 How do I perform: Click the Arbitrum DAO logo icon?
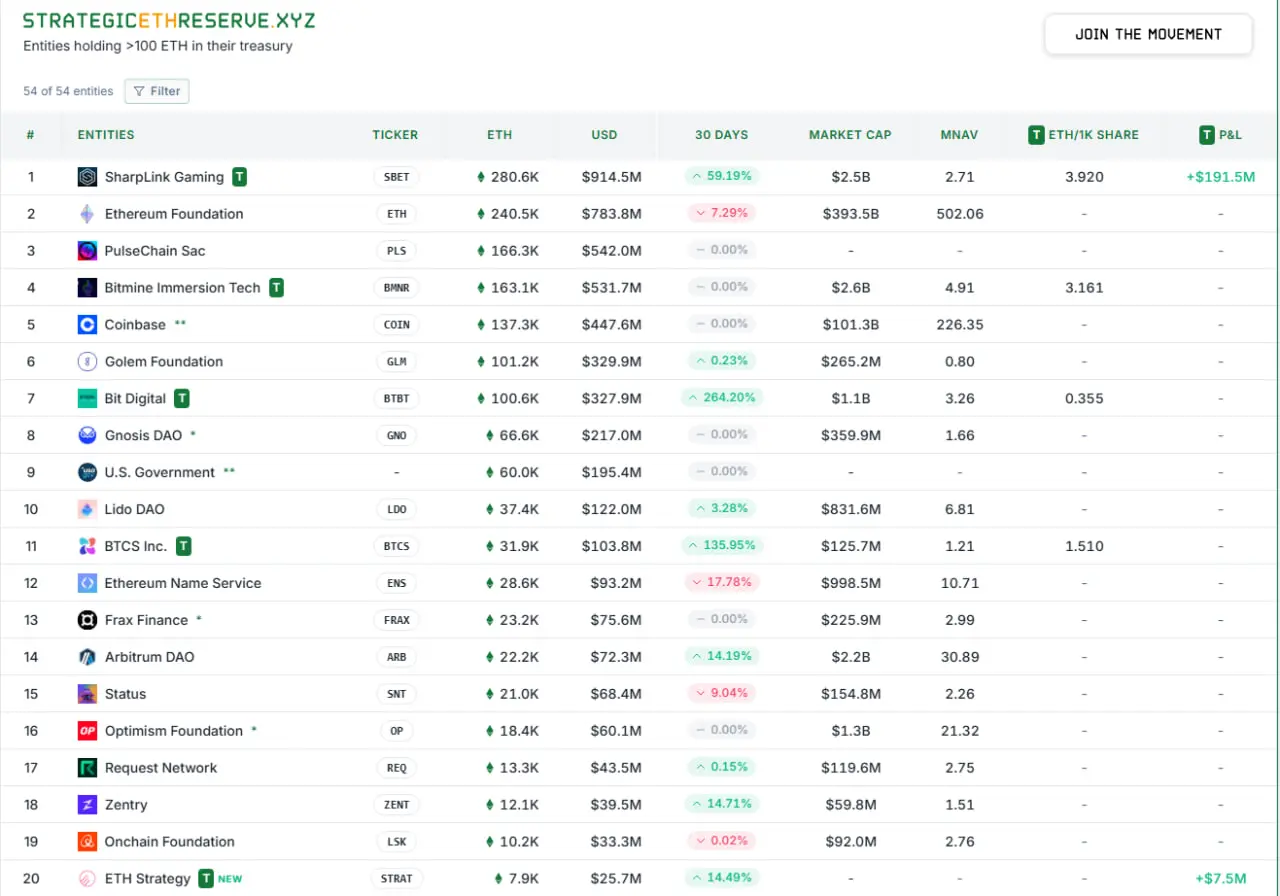tap(87, 657)
